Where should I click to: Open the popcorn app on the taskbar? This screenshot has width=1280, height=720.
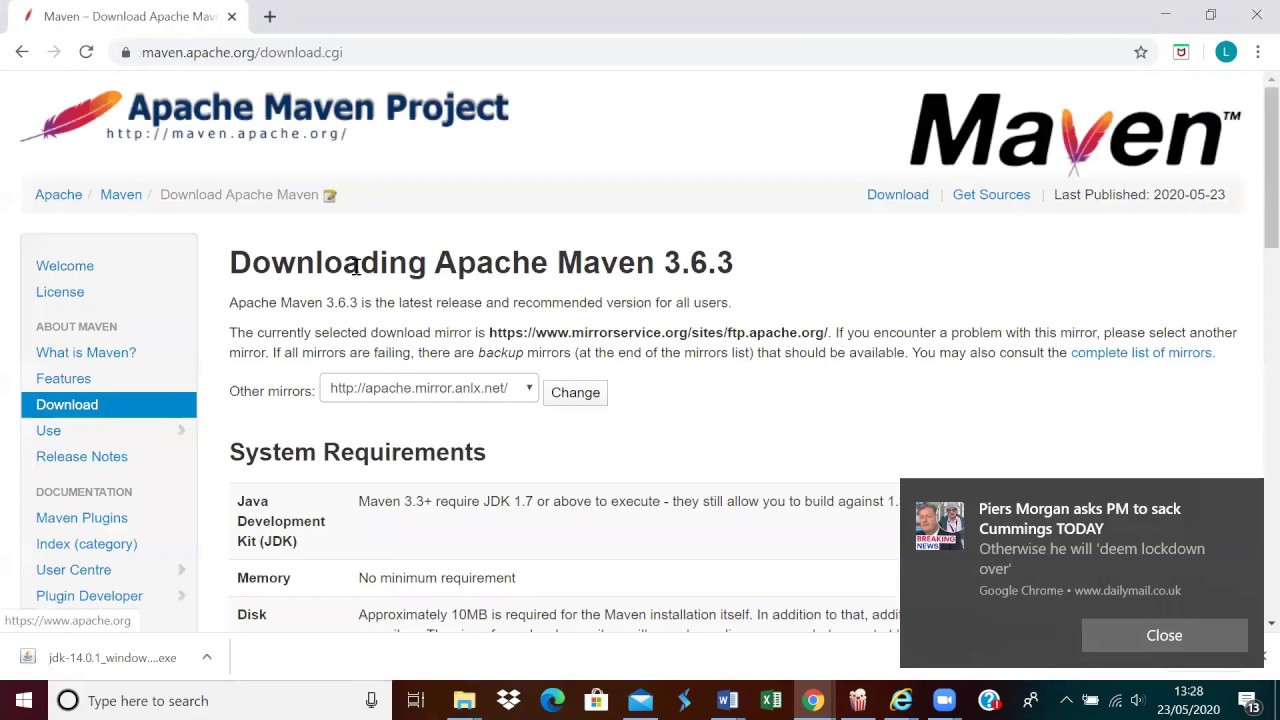(x=858, y=701)
